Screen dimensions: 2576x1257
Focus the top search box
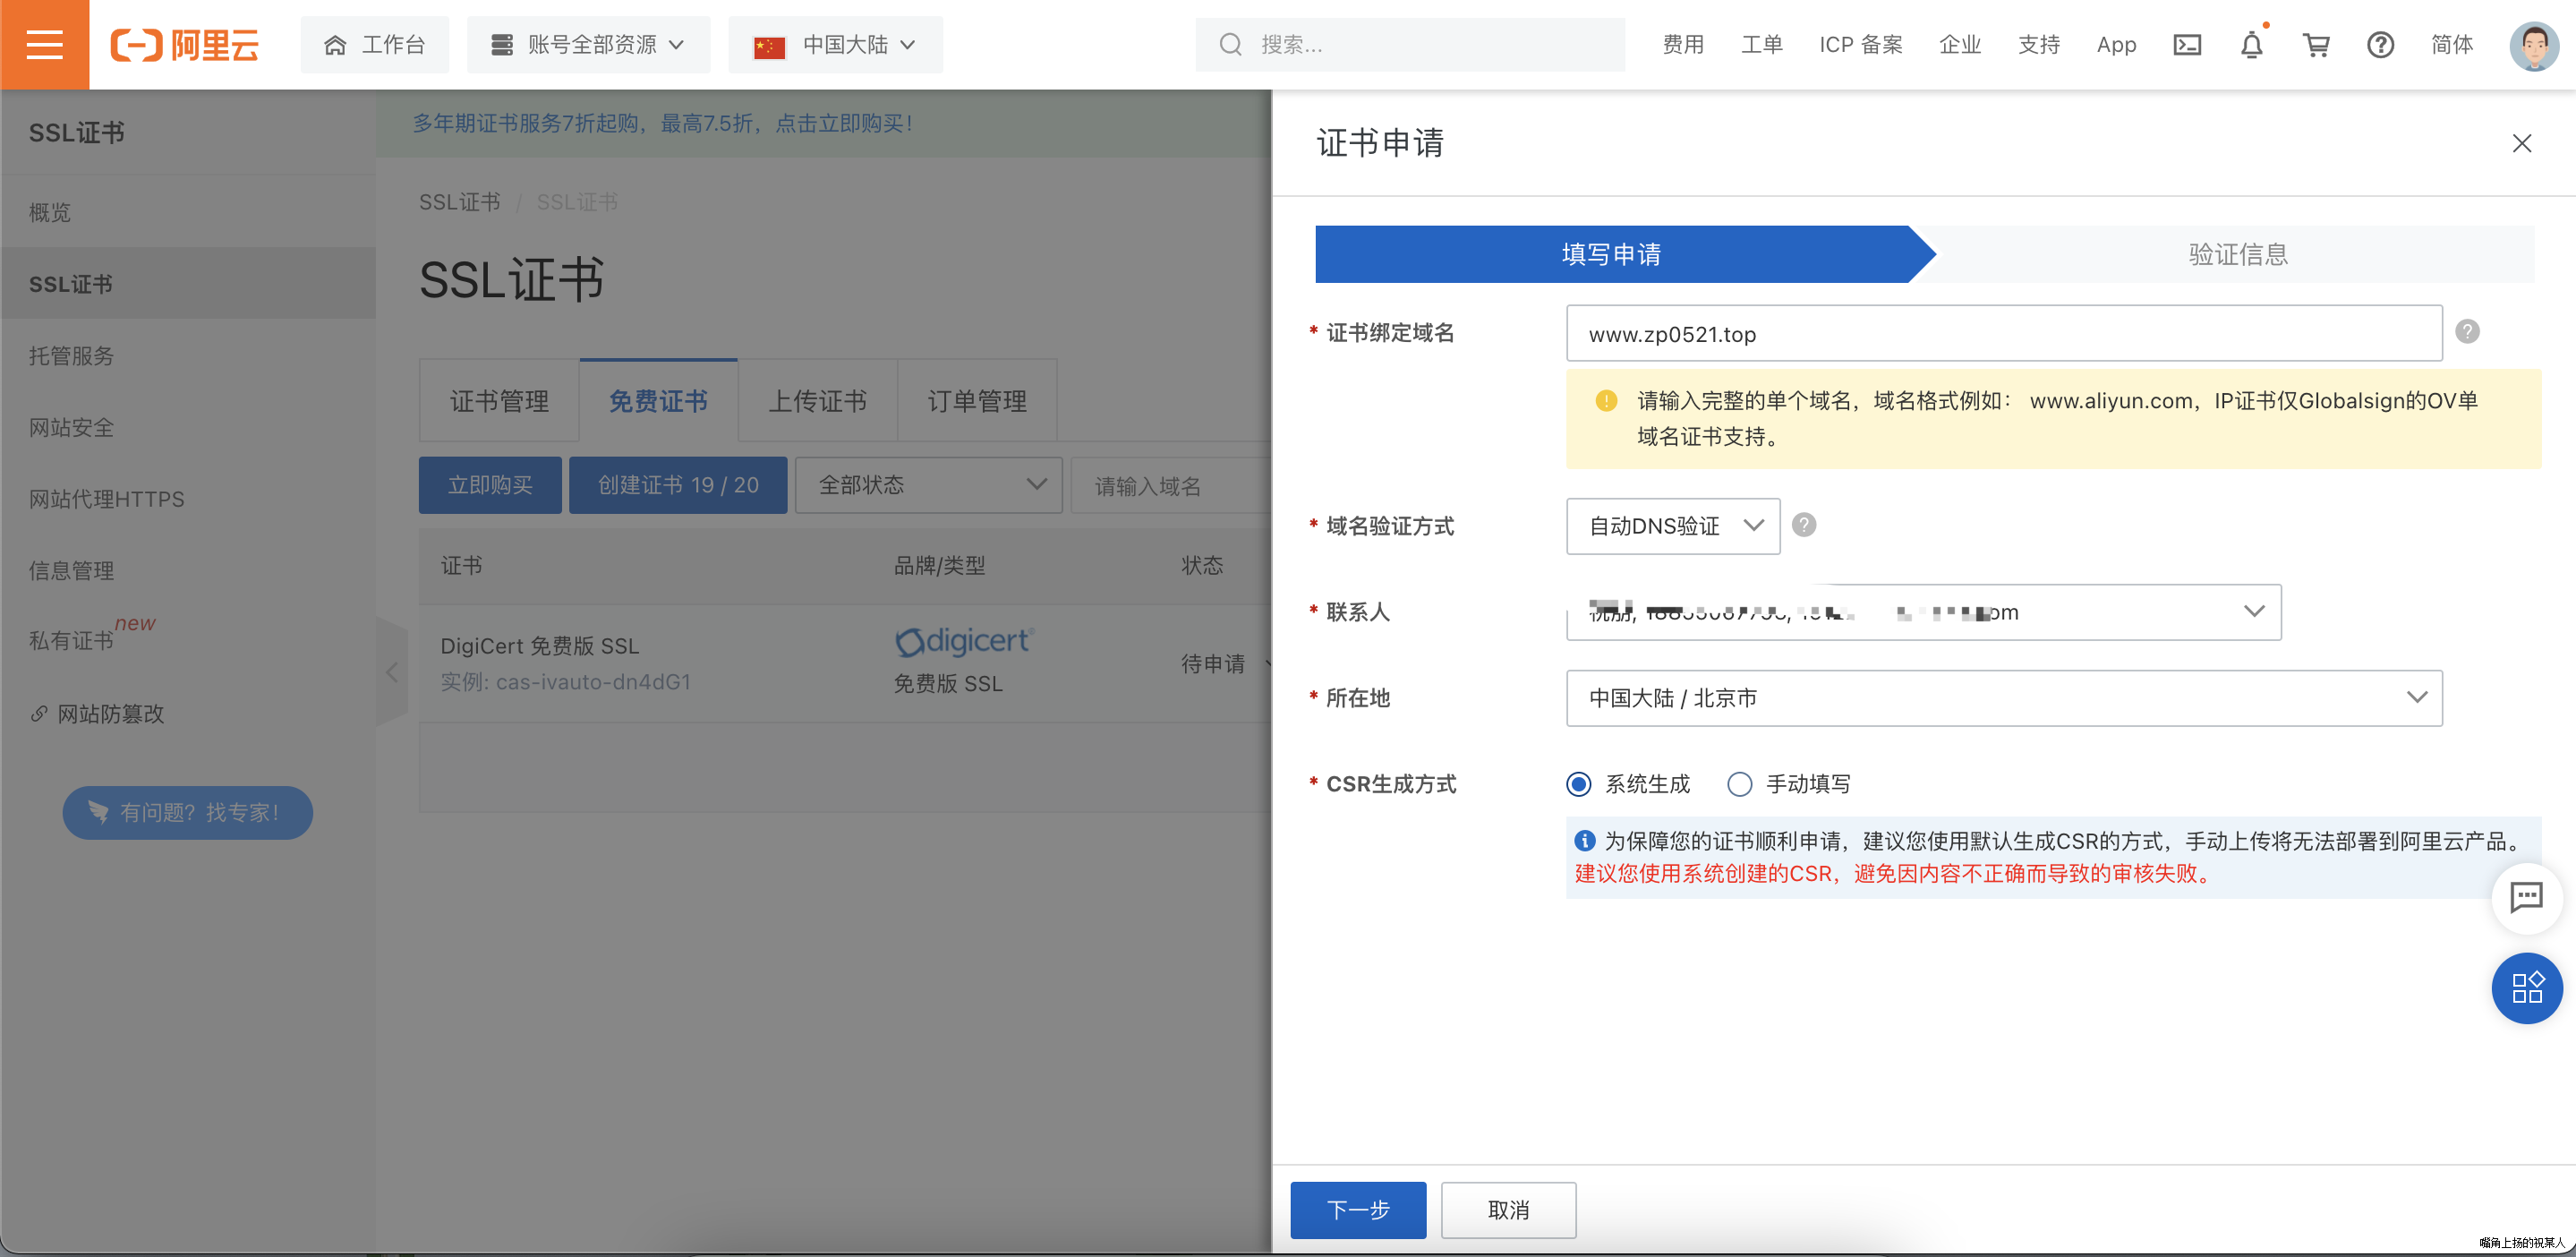pos(1410,44)
